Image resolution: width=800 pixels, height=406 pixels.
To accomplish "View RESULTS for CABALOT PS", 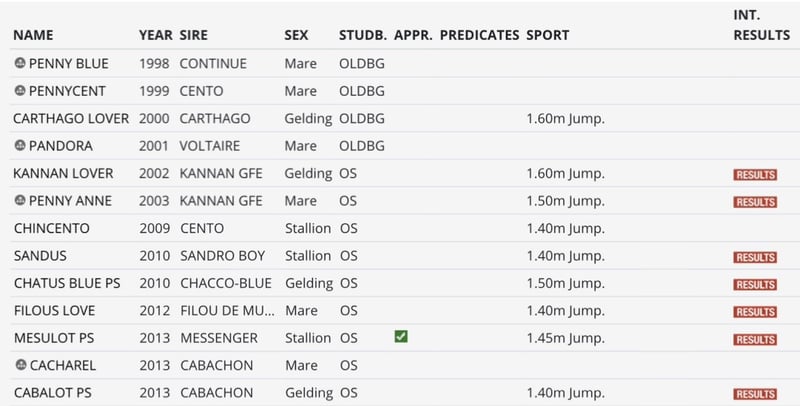I will point(755,394).
